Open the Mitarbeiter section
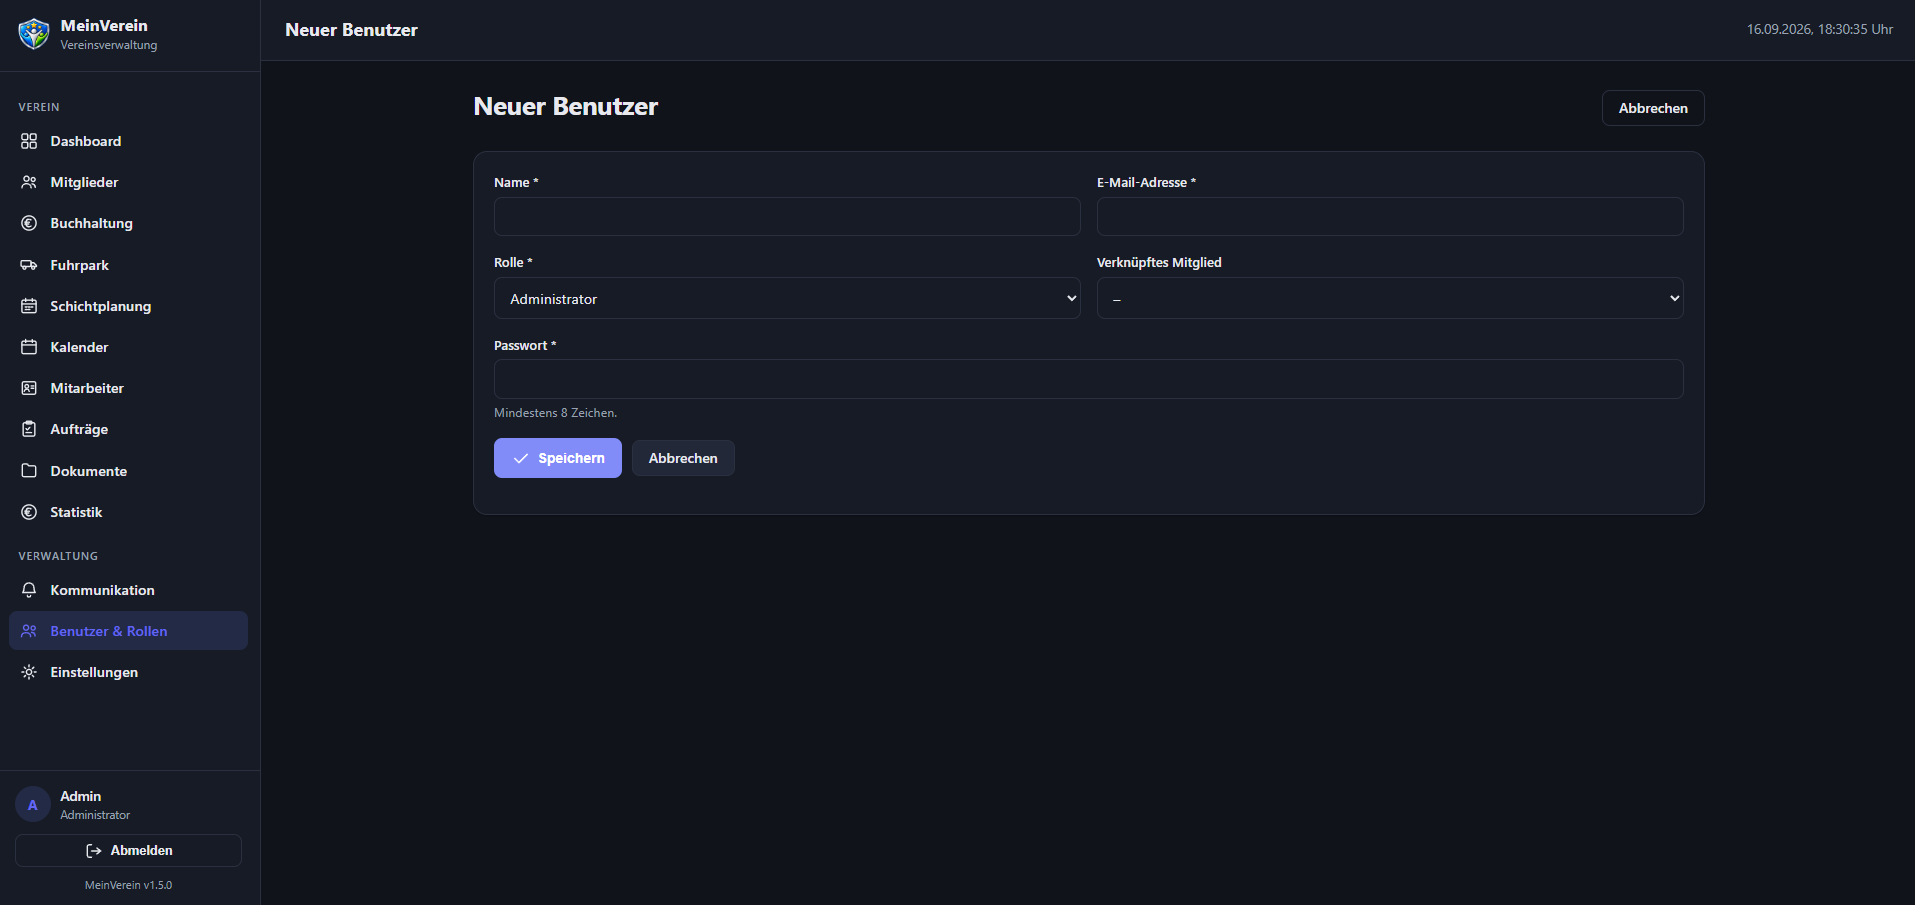This screenshot has width=1915, height=905. [x=128, y=388]
